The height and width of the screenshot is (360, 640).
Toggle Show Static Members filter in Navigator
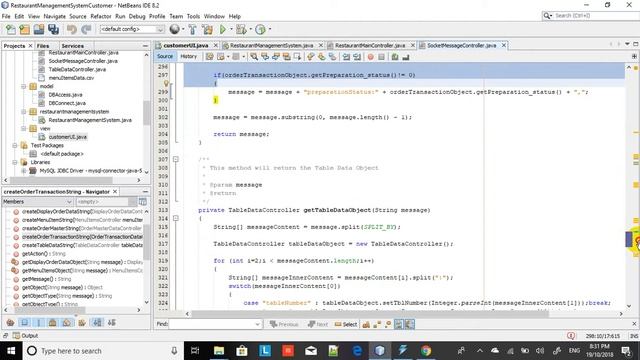pyautogui.click(x=39, y=322)
